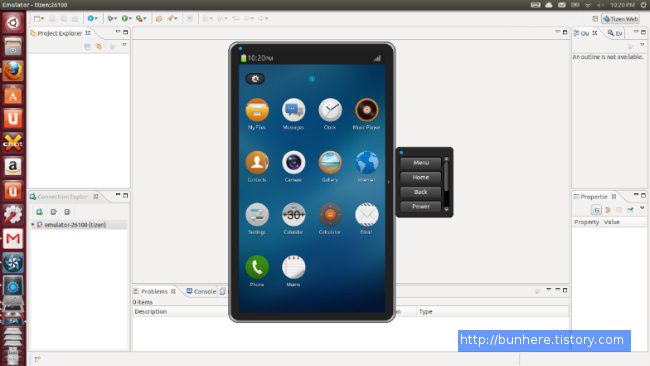Select the Connection Explorer tab
The width and height of the screenshot is (650, 366).
[x=63, y=196]
